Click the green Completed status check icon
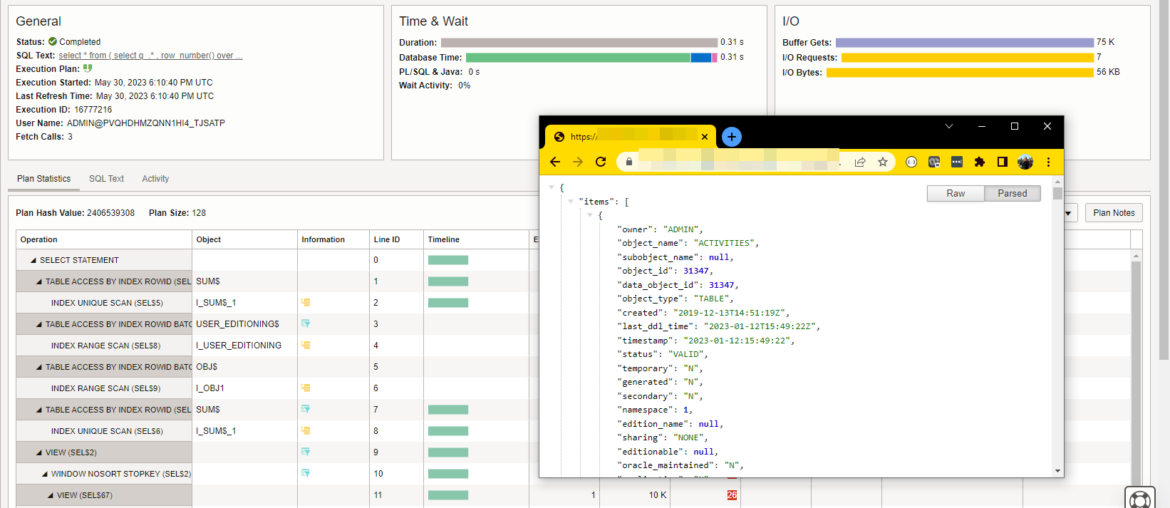 pos(52,42)
